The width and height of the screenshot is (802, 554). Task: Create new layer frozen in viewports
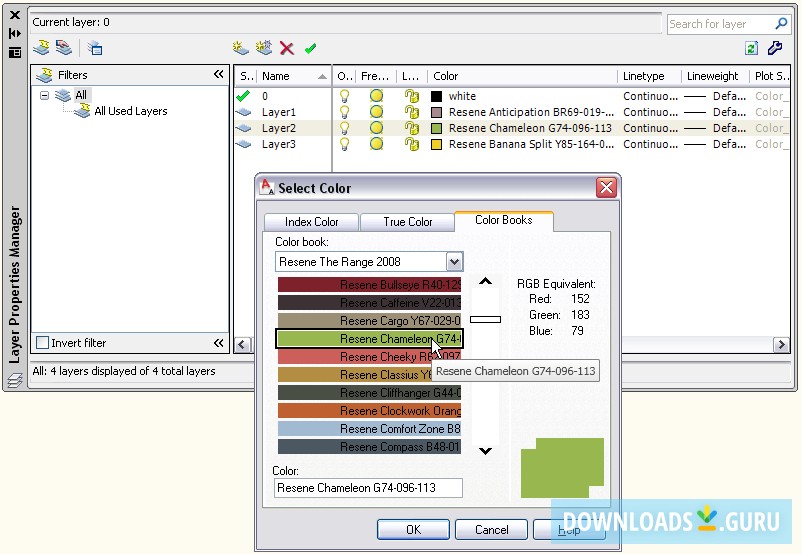point(264,48)
